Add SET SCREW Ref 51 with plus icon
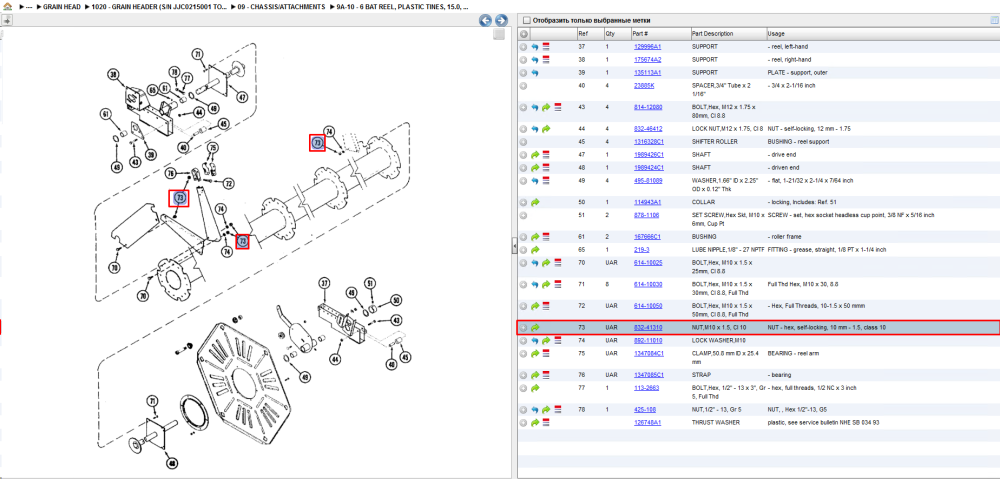Viewport: 1000px width, 479px height. (x=524, y=215)
